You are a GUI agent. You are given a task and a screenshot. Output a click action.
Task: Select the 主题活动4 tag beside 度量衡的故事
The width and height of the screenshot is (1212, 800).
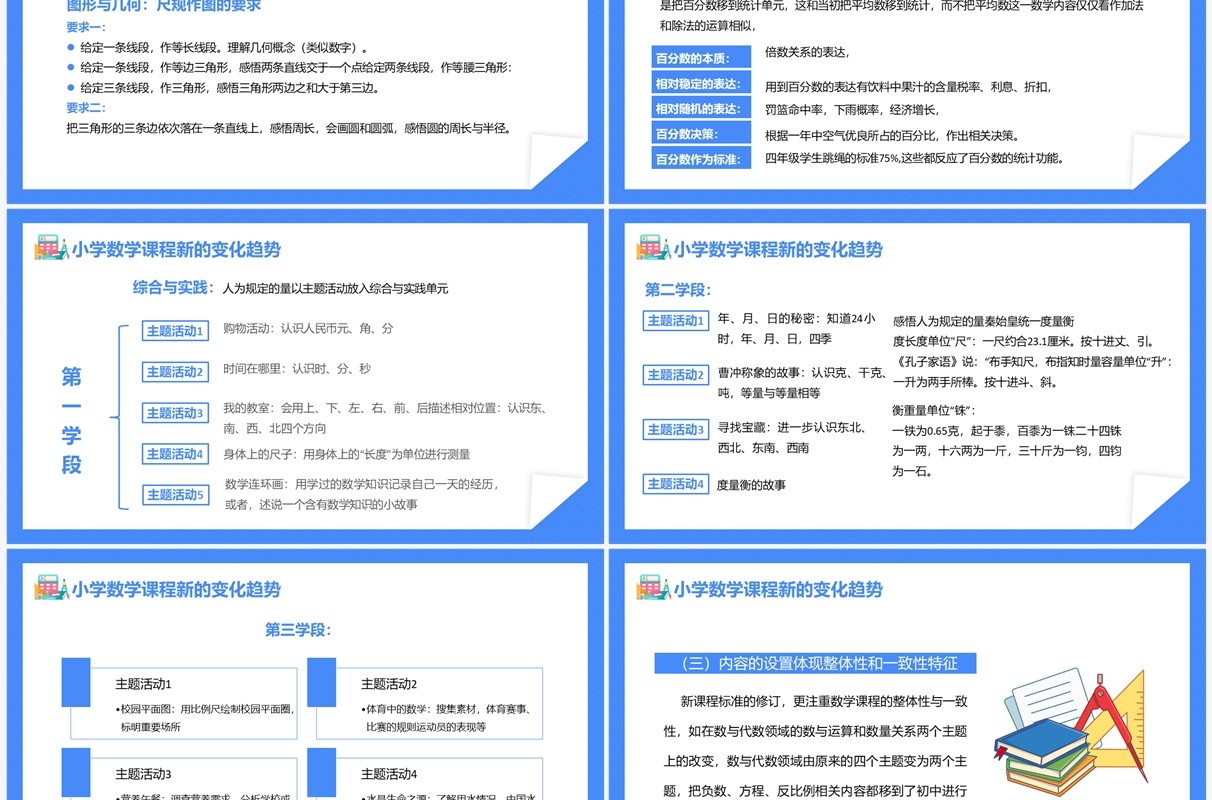click(x=676, y=484)
